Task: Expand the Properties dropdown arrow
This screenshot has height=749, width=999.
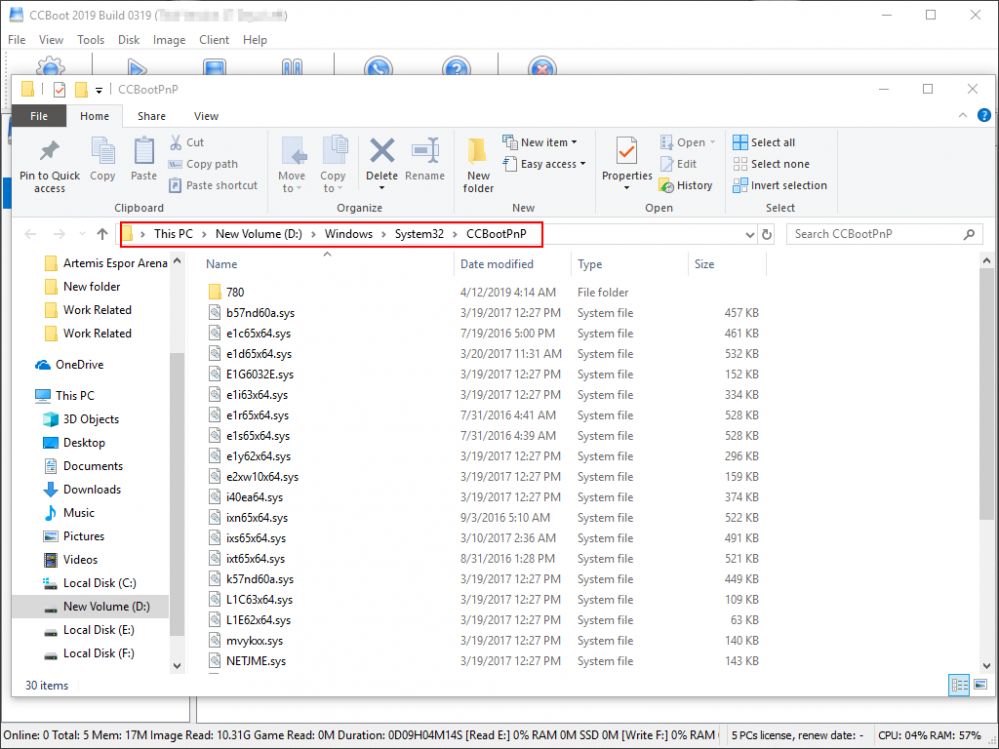Action: pyautogui.click(x=627, y=189)
